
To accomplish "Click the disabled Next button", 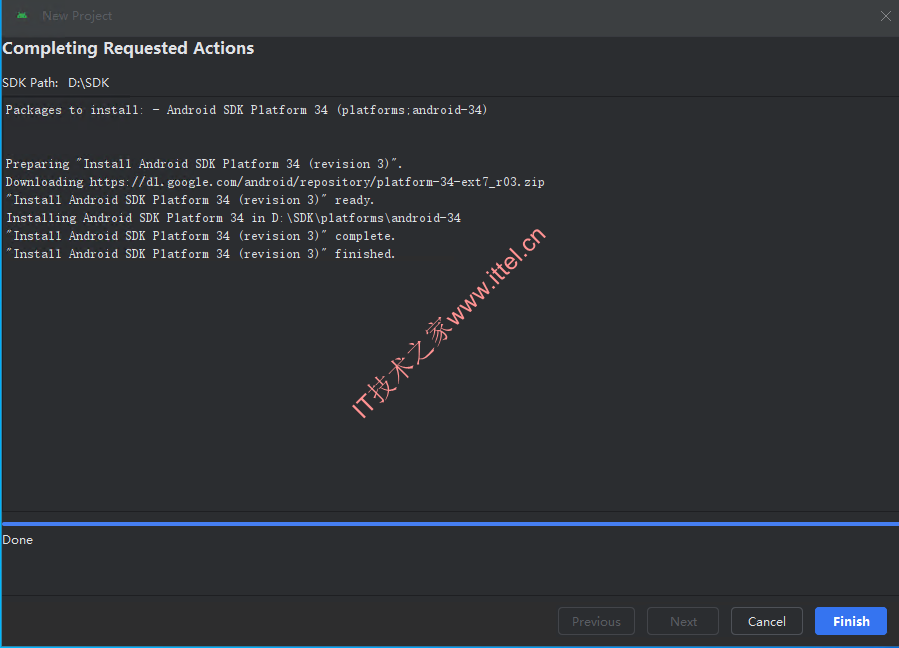I will point(683,621).
